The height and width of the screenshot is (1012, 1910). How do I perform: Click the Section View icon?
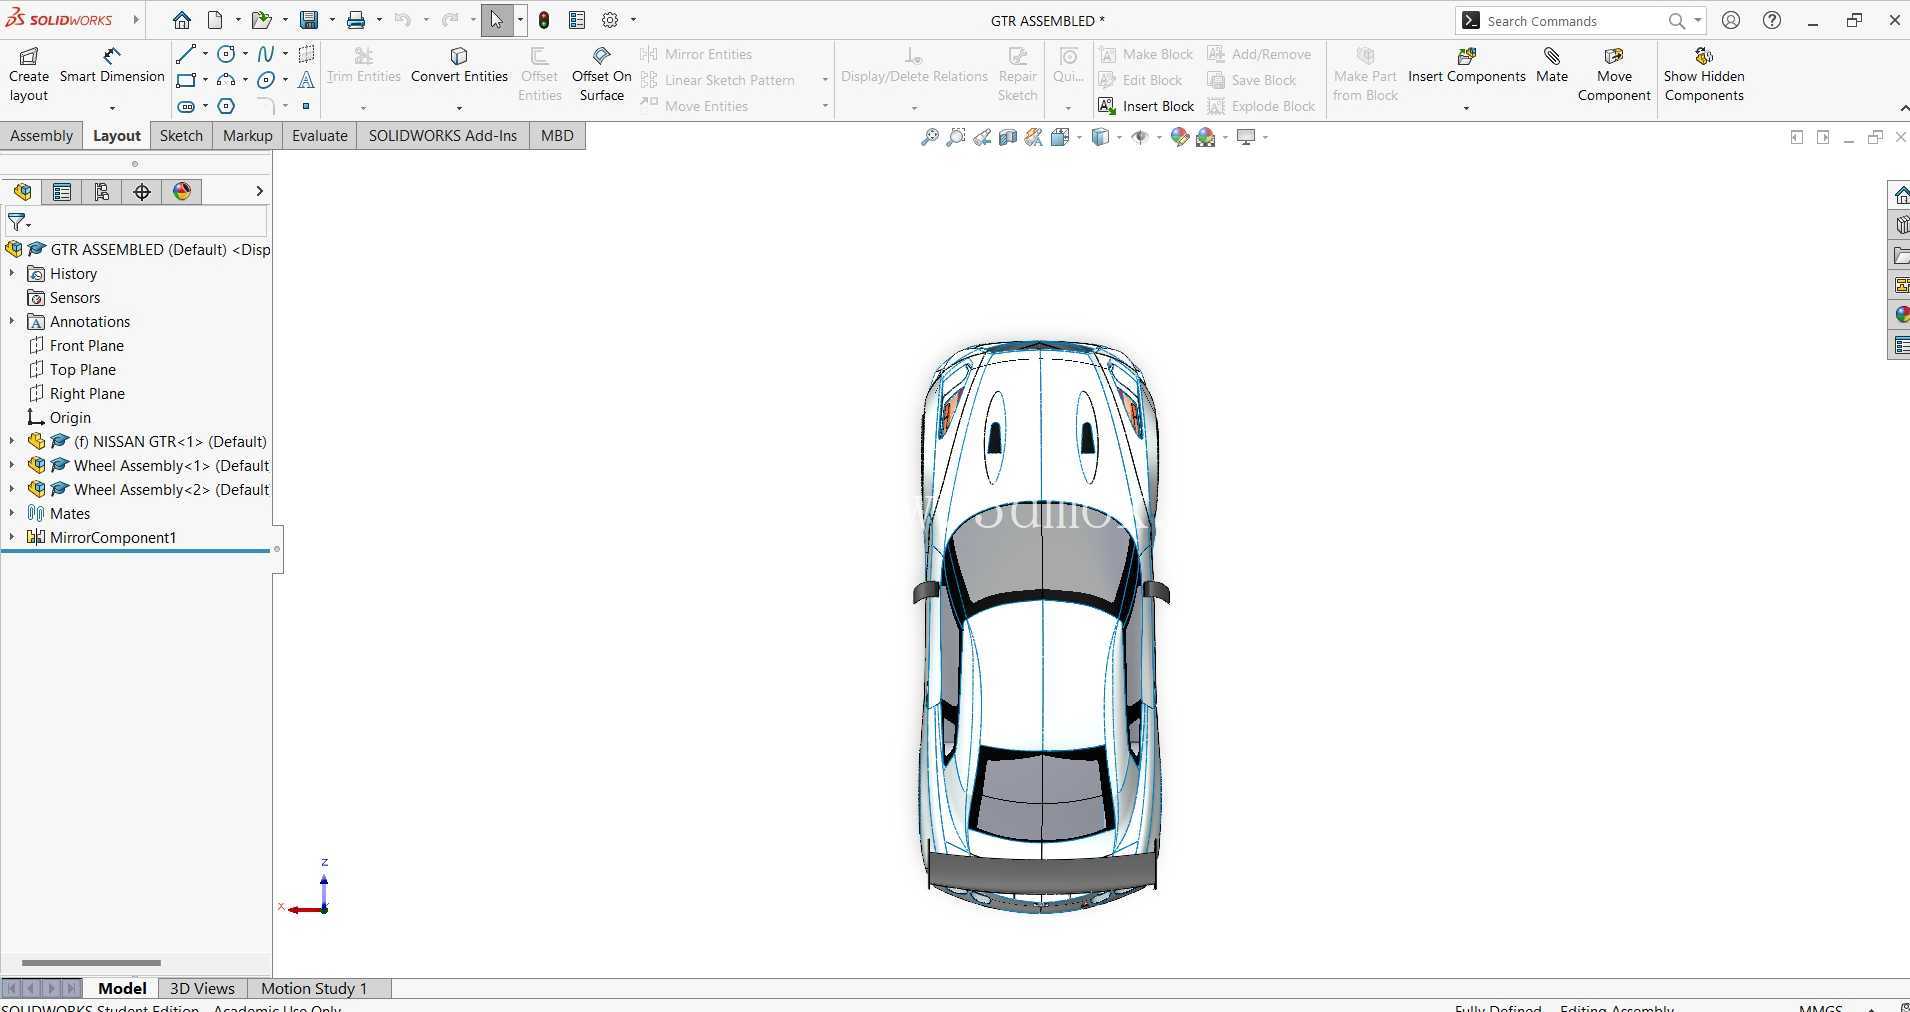(1008, 137)
